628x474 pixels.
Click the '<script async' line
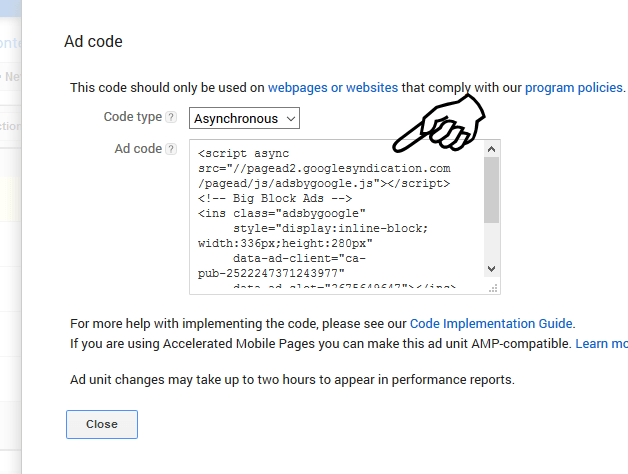(244, 153)
